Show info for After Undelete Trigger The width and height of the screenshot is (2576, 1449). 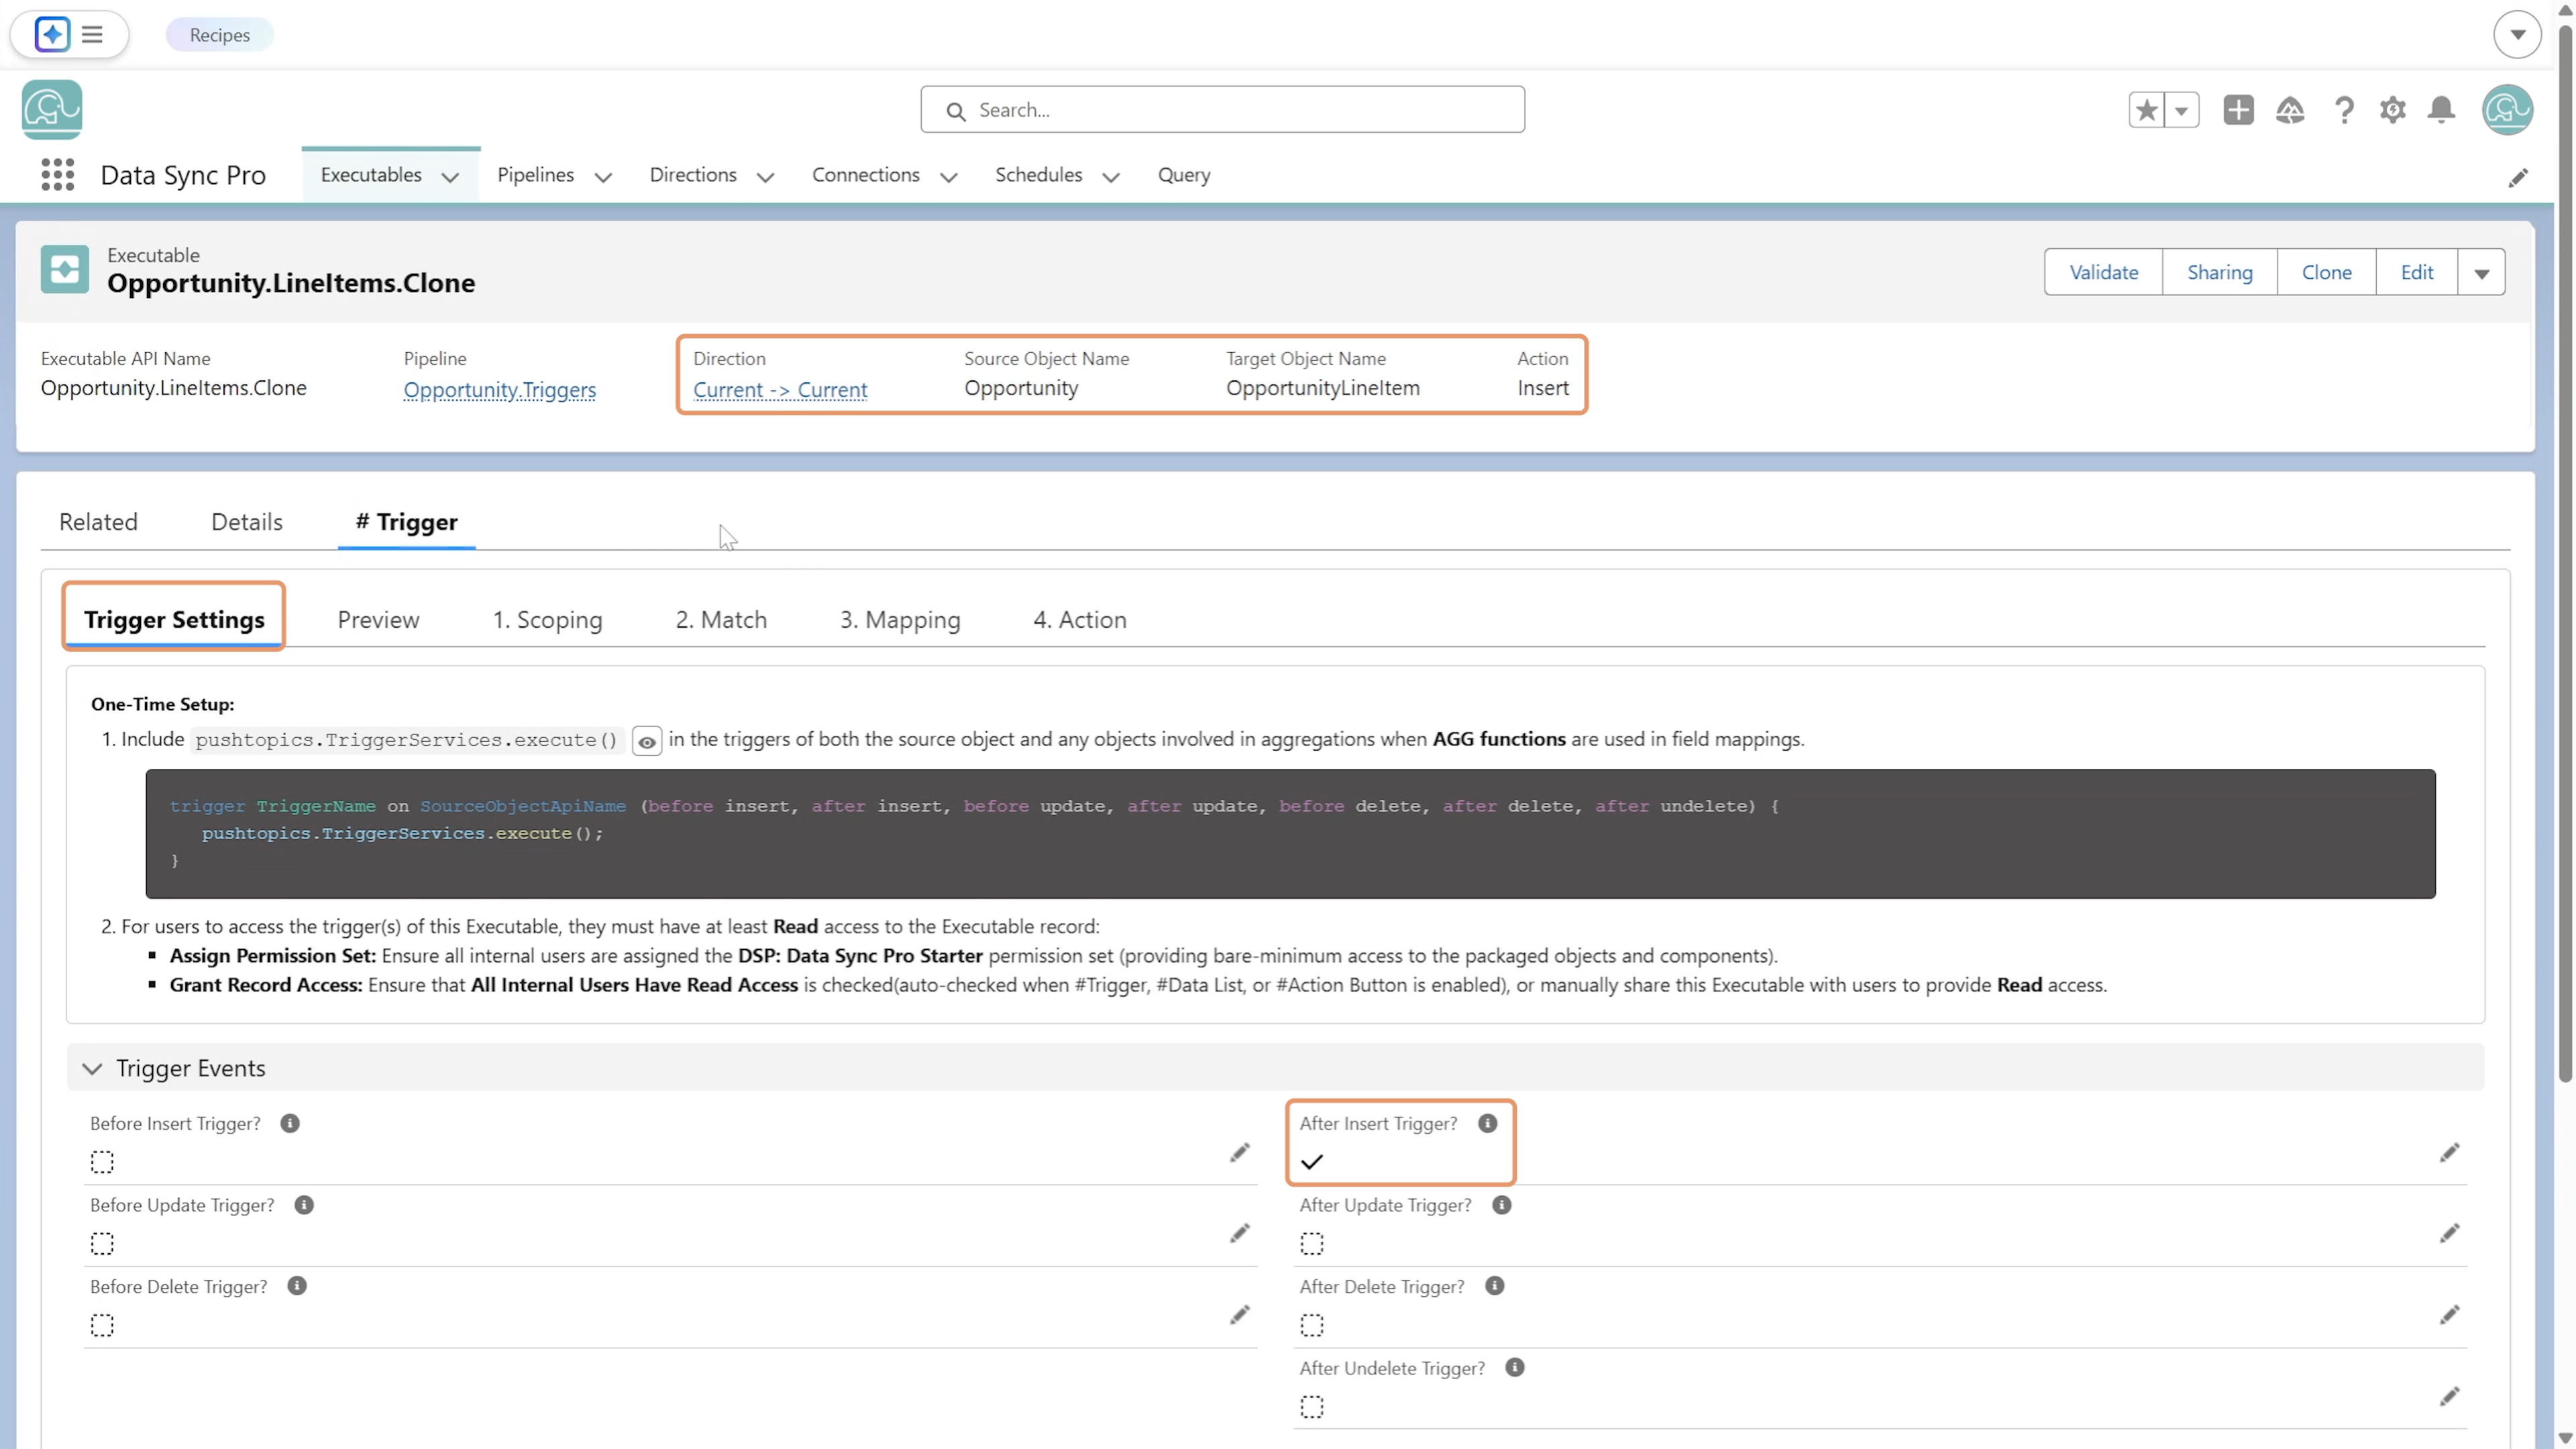[1515, 1367]
